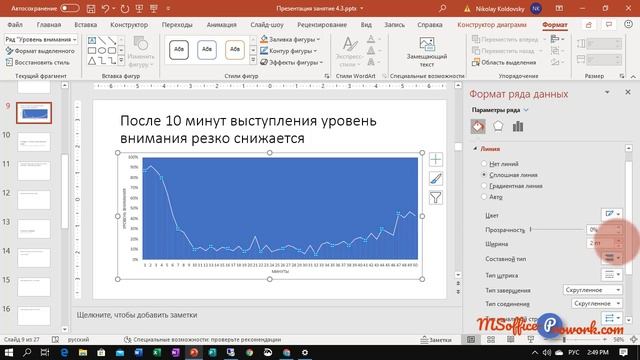The height and width of the screenshot is (360, 640).
Task: Open the chart filters funnel button
Action: click(x=436, y=198)
